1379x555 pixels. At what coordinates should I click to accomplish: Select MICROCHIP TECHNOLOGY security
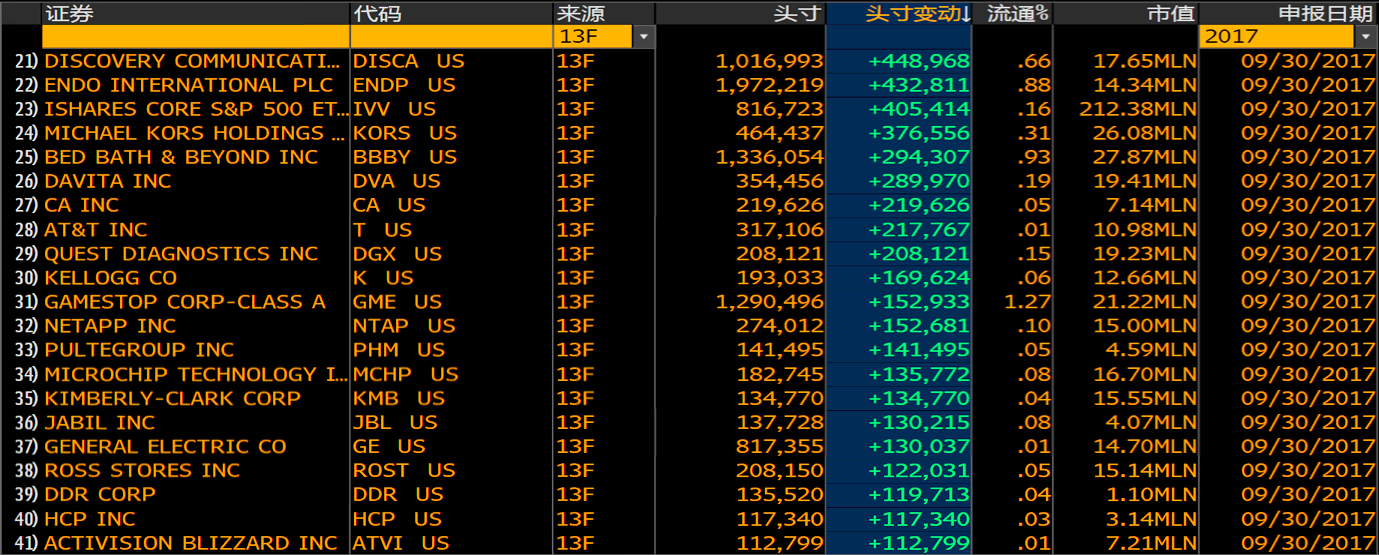pos(196,374)
